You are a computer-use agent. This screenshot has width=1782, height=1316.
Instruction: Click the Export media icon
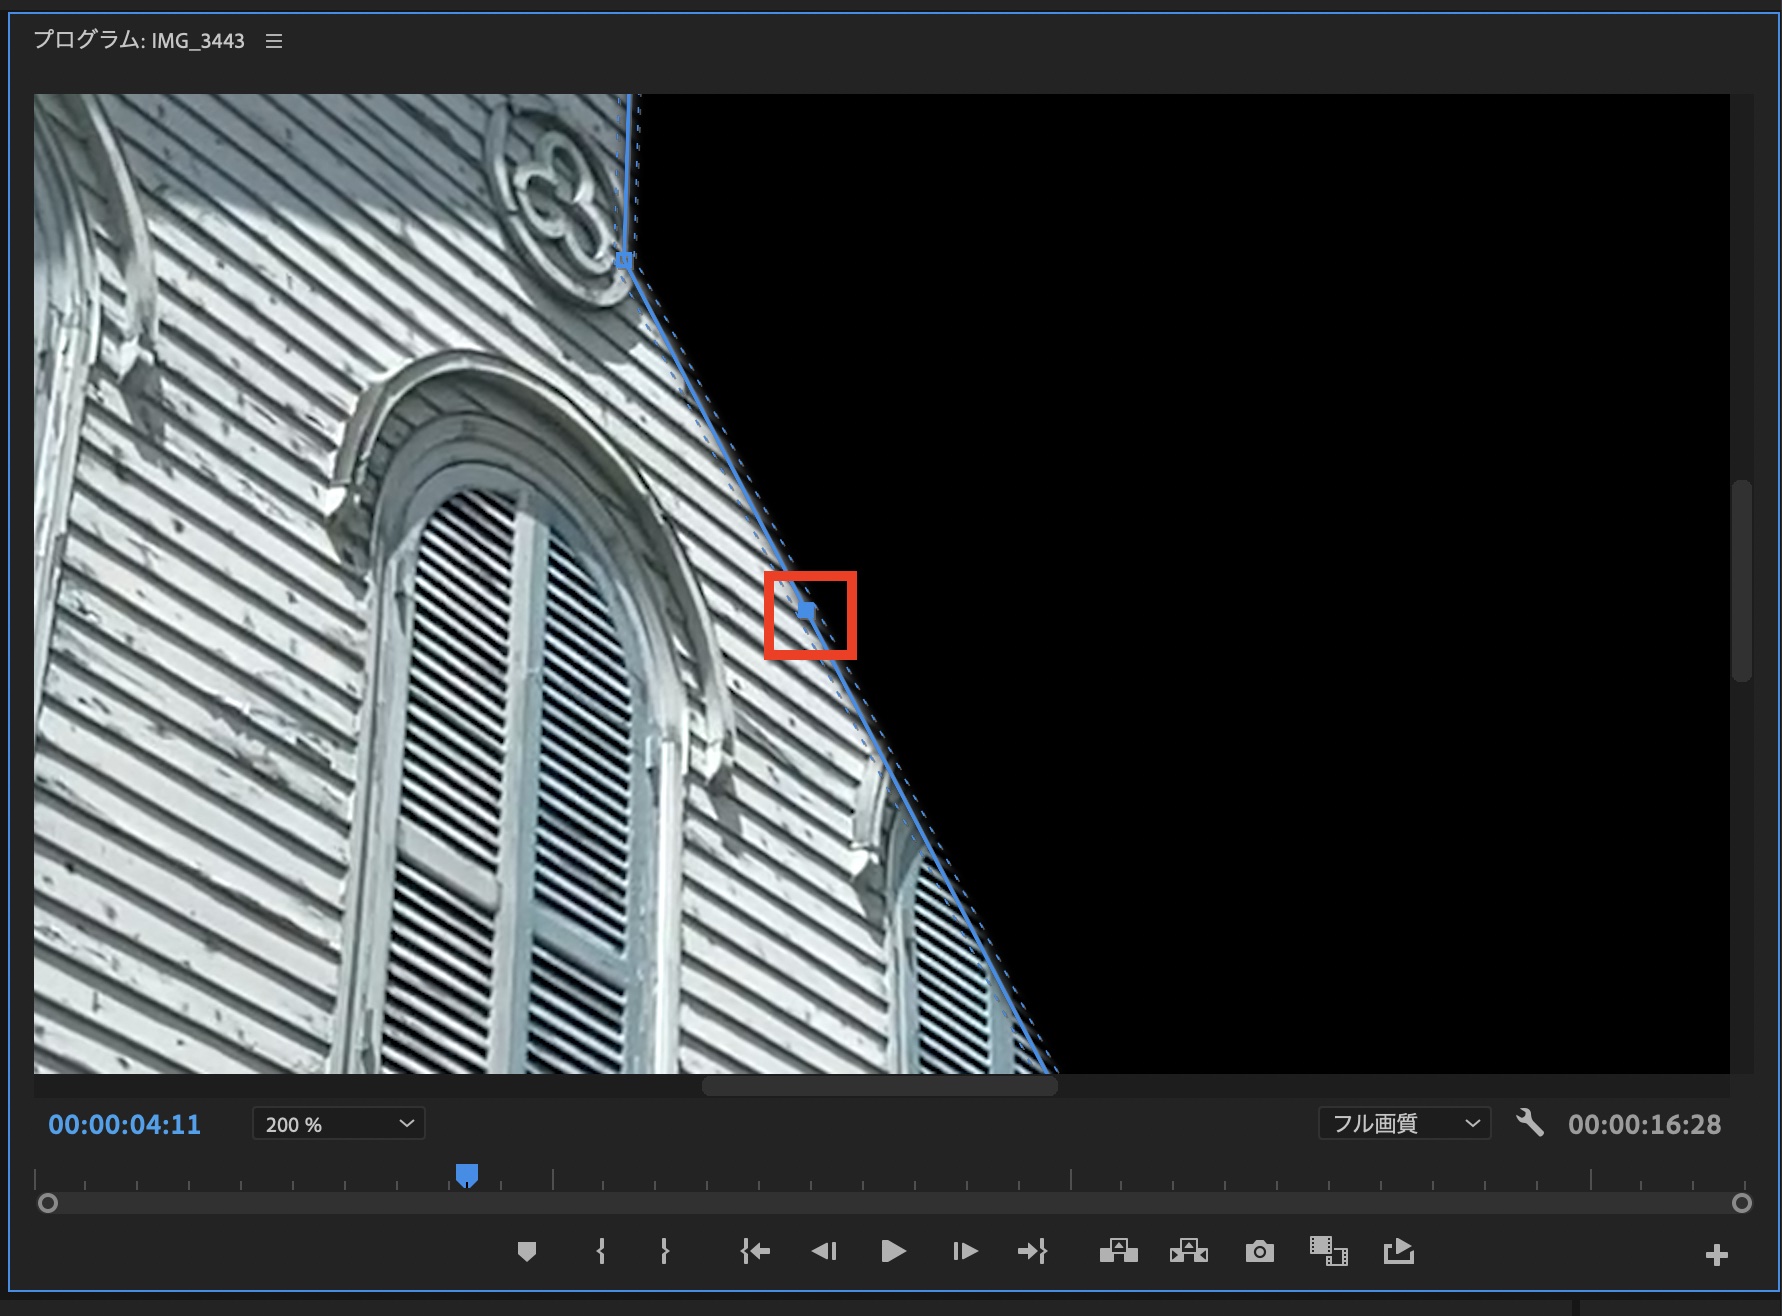click(x=1398, y=1251)
